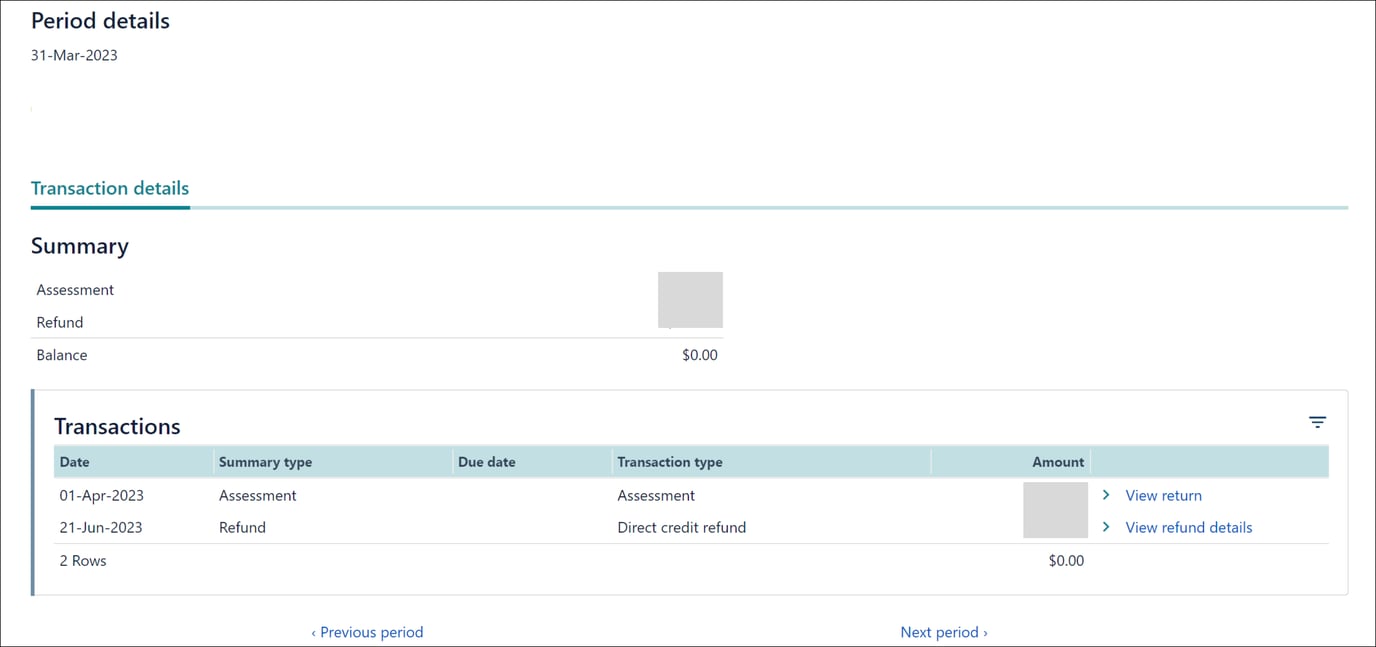Select the Assessment row in Summary

[75, 289]
